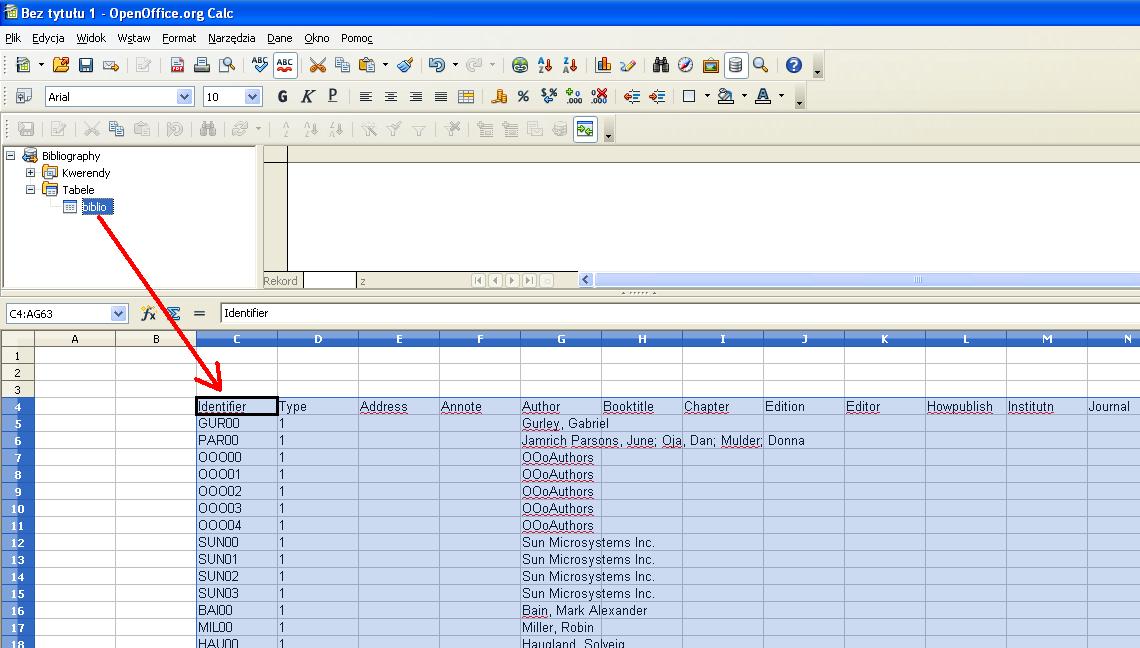Insert a hyperlink with the globe icon
Screen dimensions: 1140x648
tap(520, 65)
